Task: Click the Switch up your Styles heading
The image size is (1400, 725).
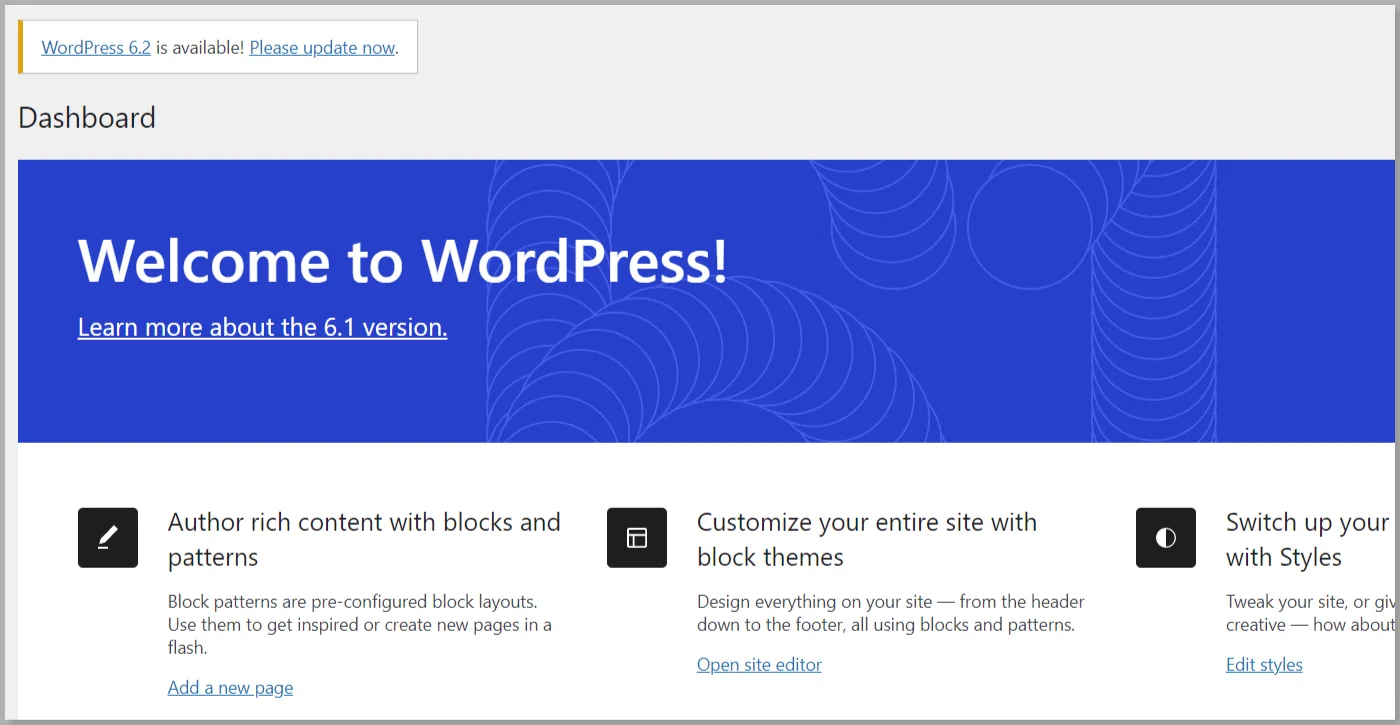Action: pyautogui.click(x=1310, y=539)
